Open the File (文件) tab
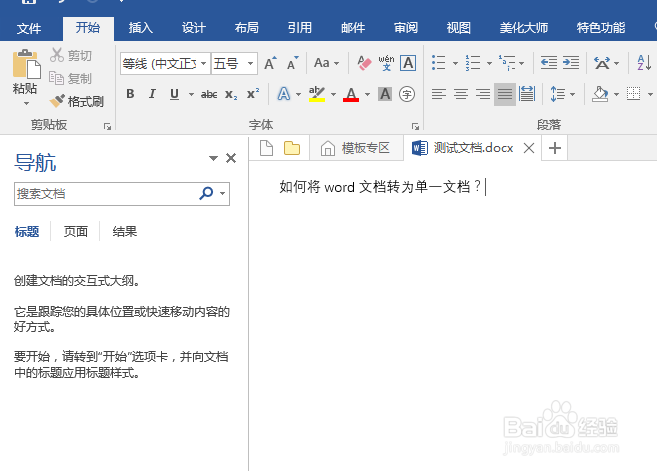This screenshot has width=657, height=471. click(29, 28)
